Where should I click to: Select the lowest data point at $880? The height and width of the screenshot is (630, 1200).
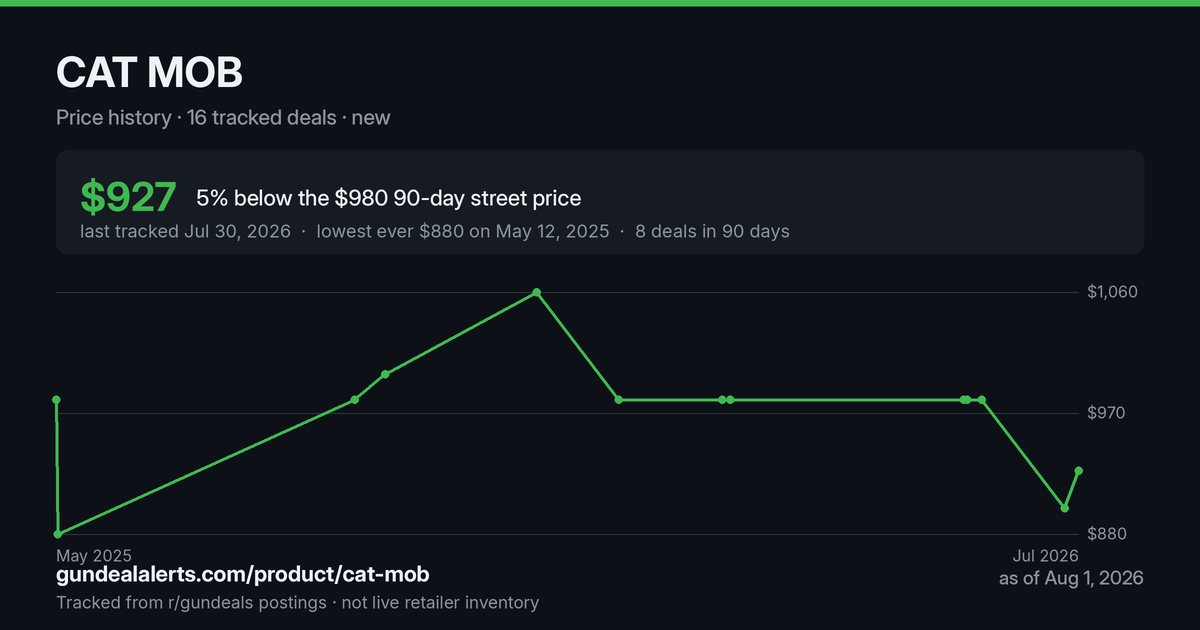tap(58, 534)
